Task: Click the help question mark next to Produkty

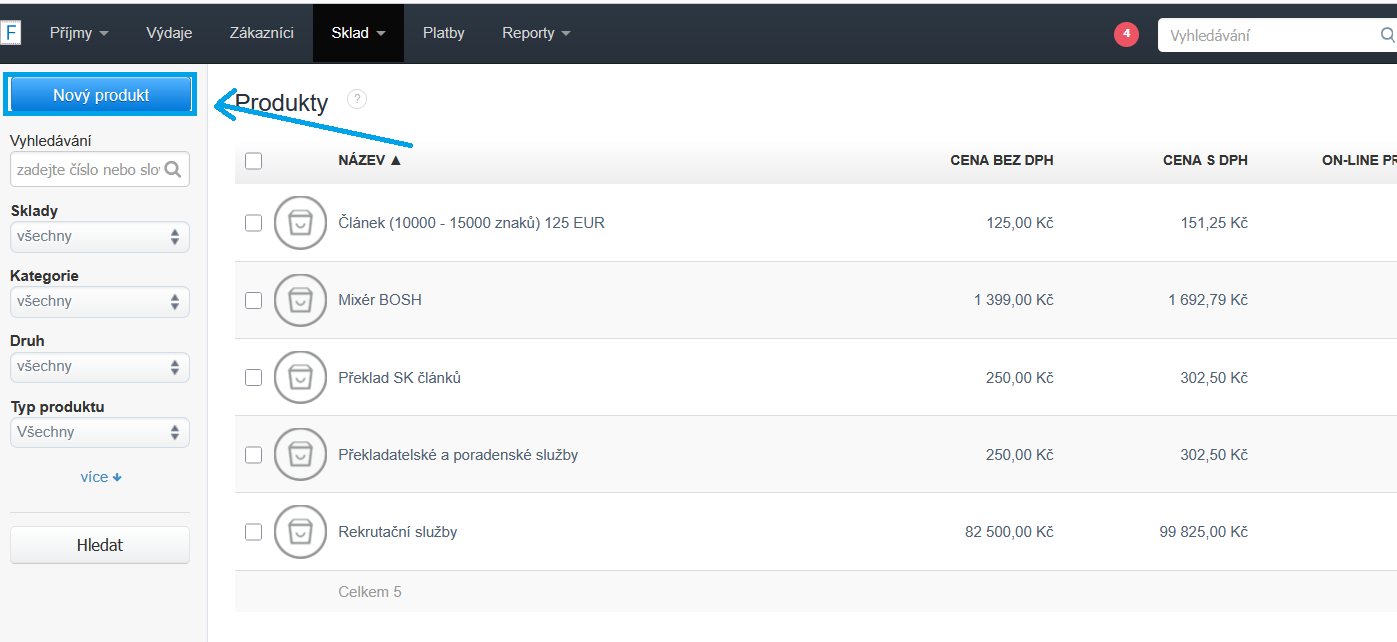Action: coord(357,99)
